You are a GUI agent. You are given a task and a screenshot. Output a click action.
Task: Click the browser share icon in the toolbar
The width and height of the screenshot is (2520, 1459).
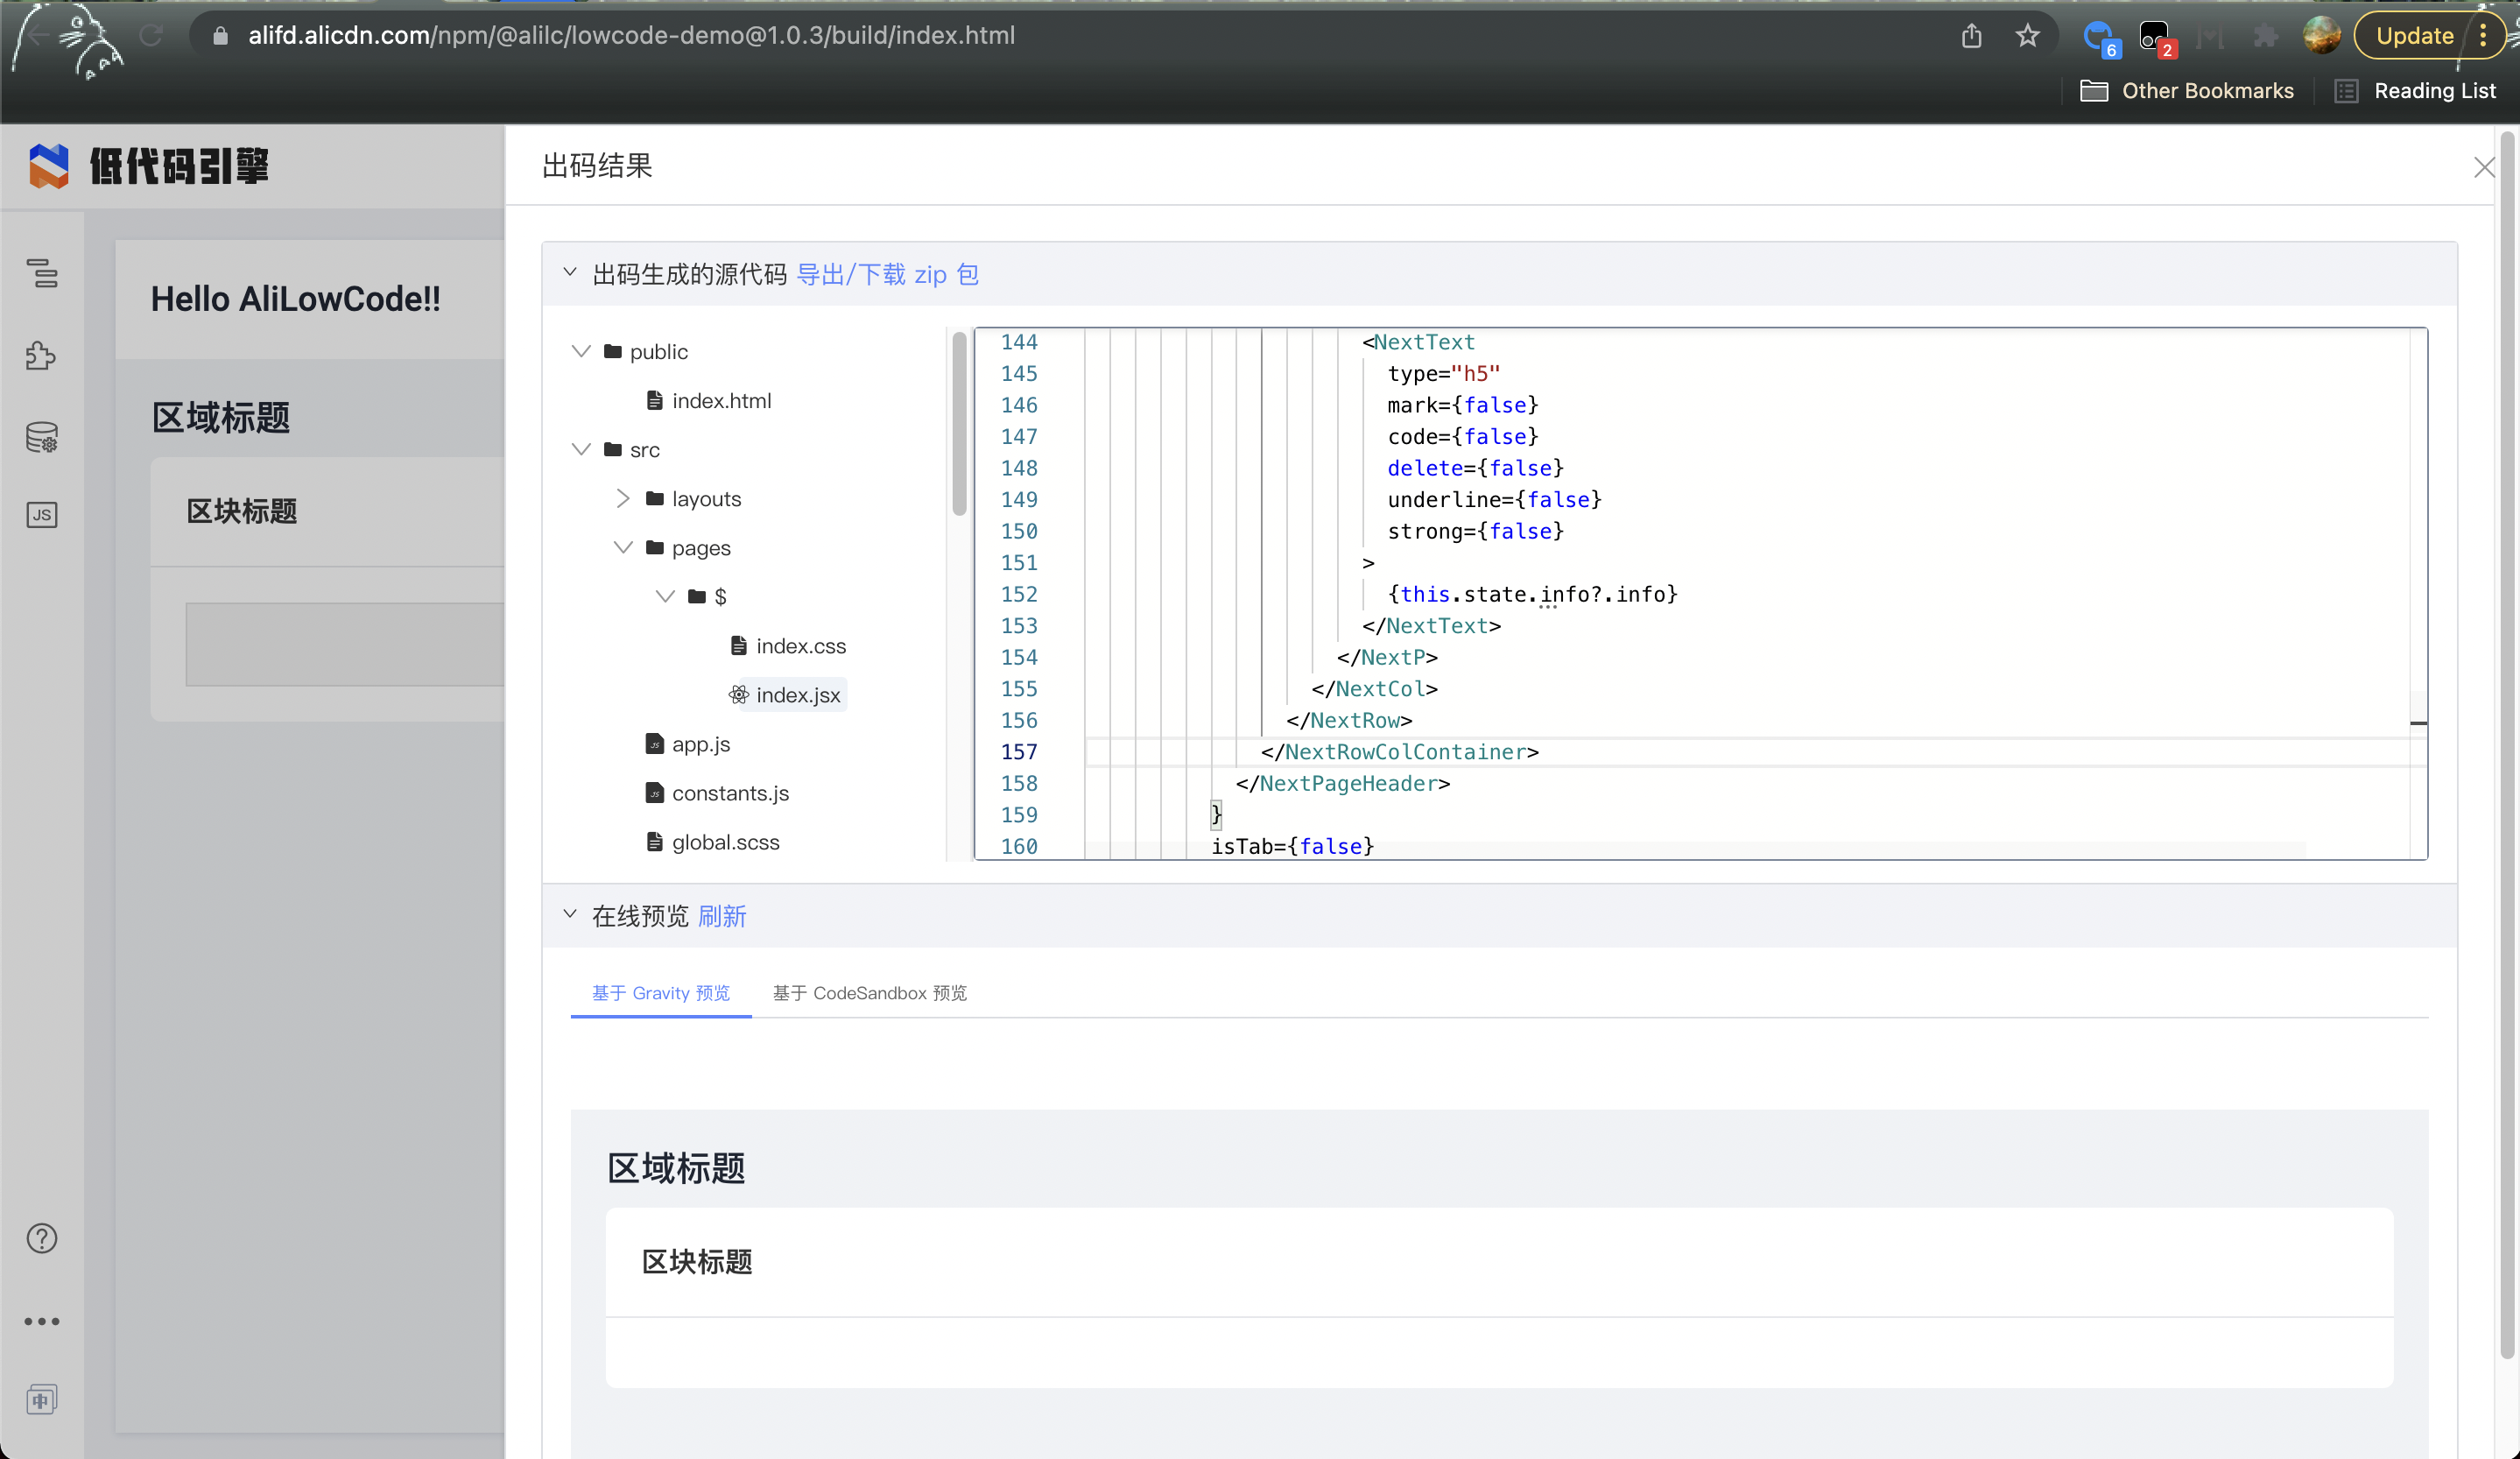point(1971,35)
